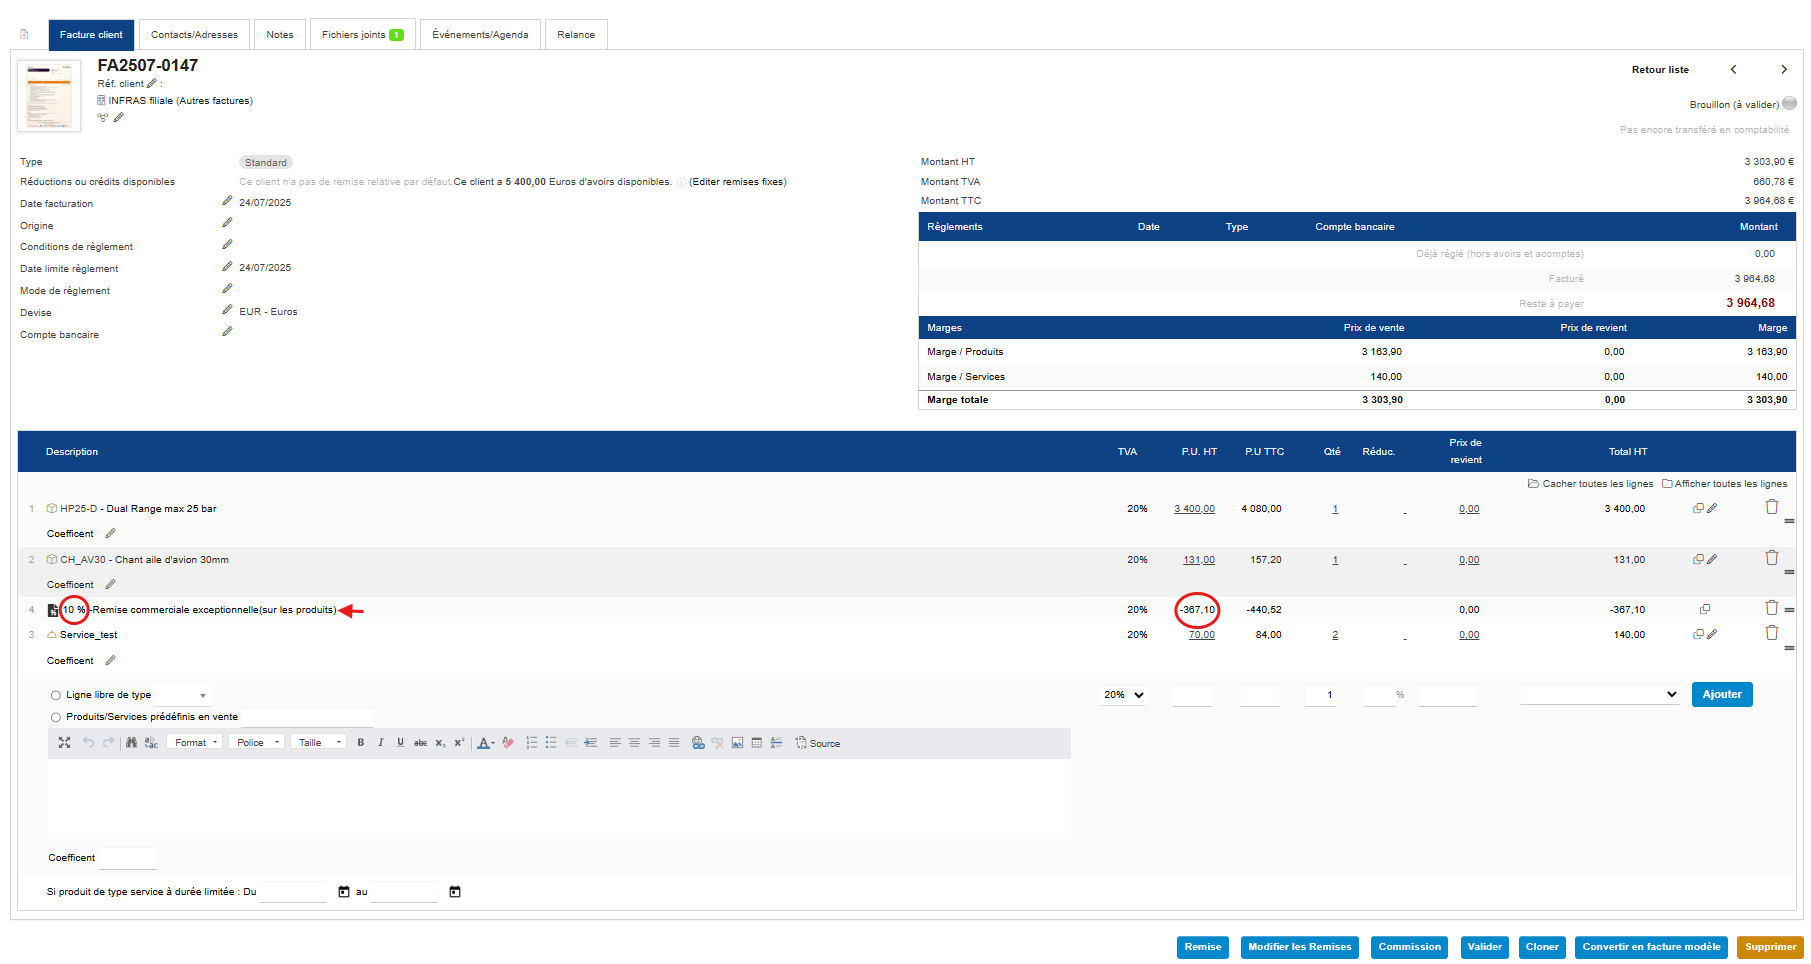This screenshot has width=1811, height=964.
Task: Click the Bold button in editor toolbar
Action: (x=360, y=743)
